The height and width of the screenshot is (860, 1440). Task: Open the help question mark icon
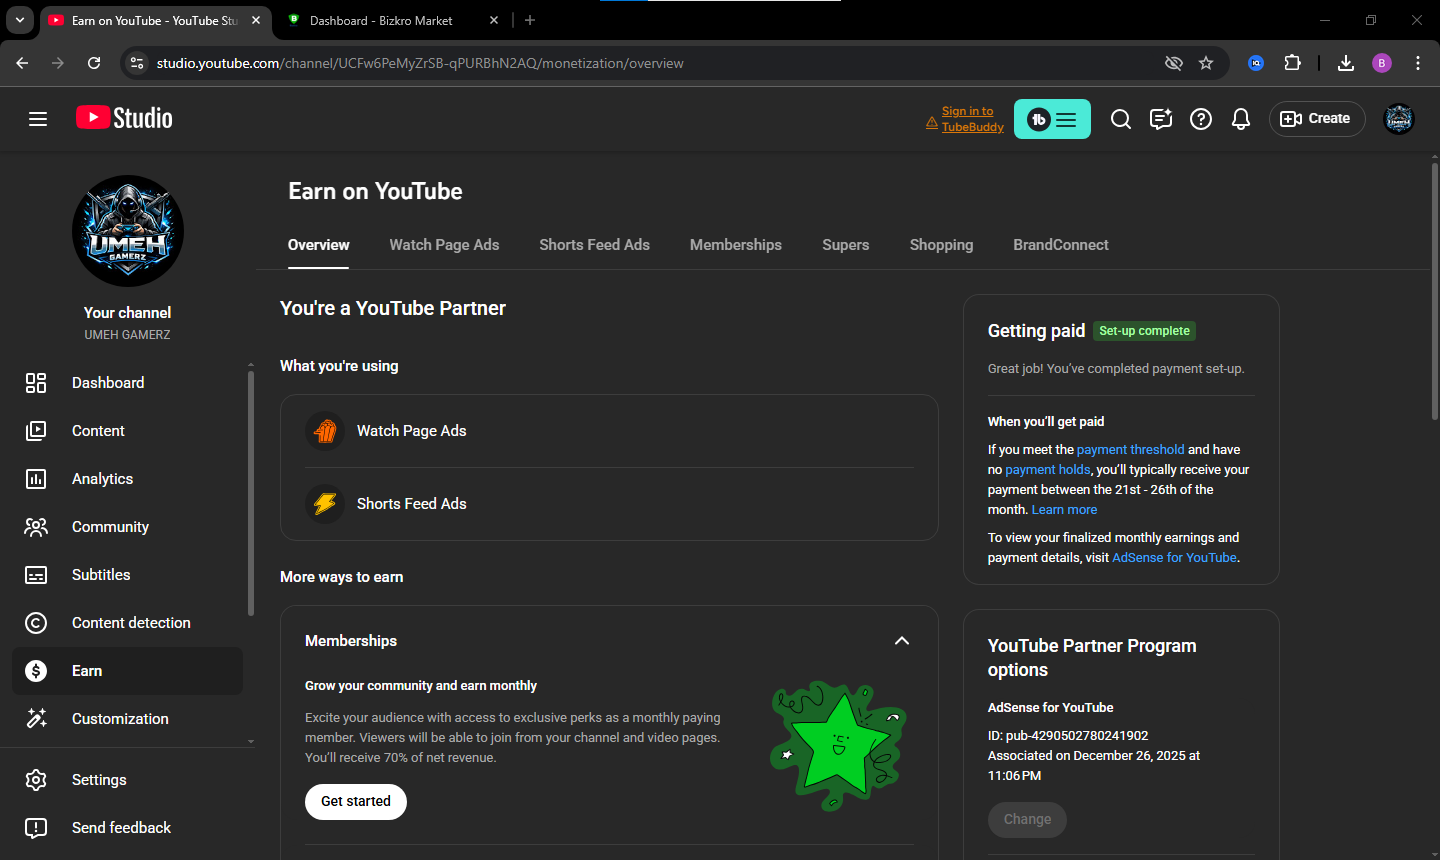1201,119
